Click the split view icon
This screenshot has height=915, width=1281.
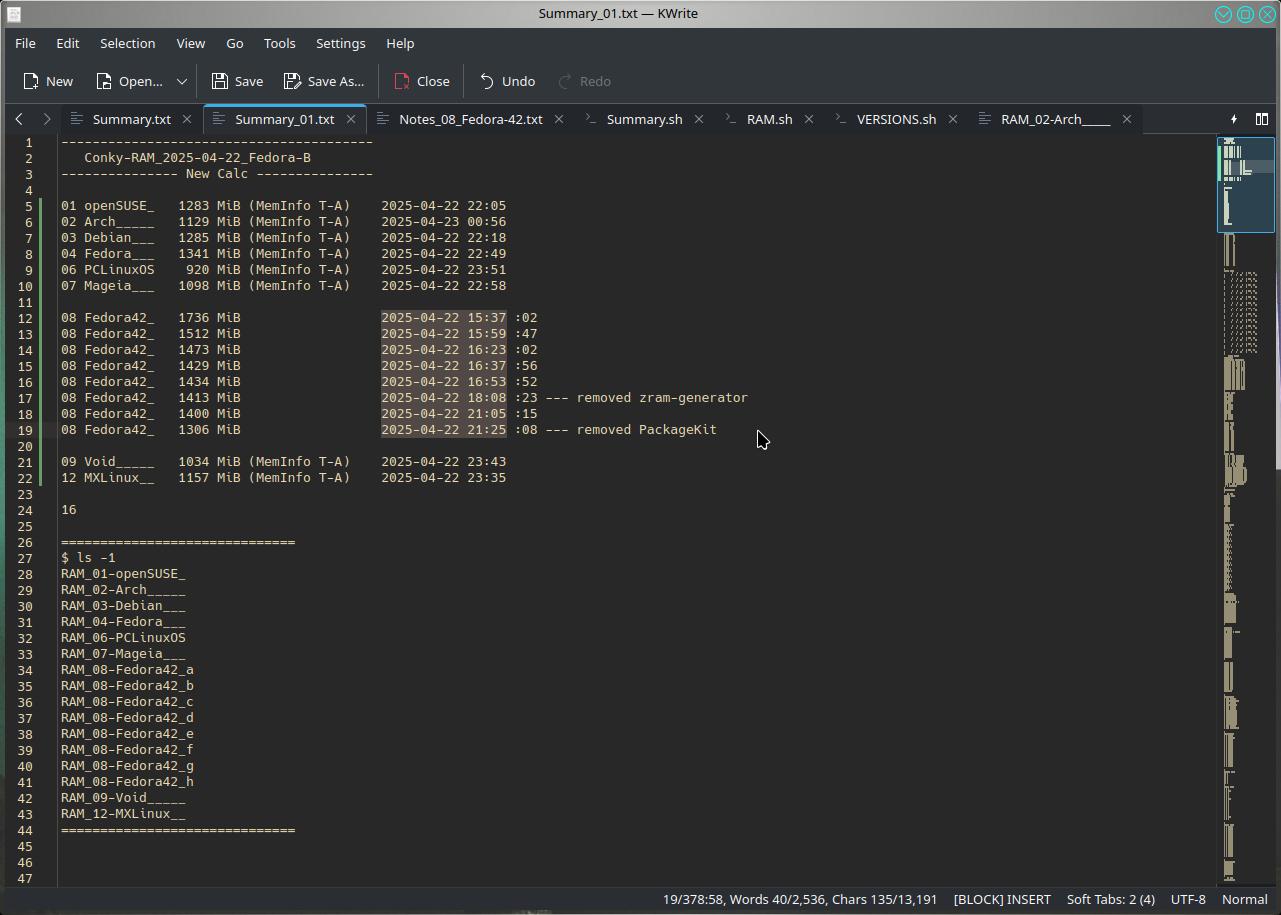(1262, 119)
